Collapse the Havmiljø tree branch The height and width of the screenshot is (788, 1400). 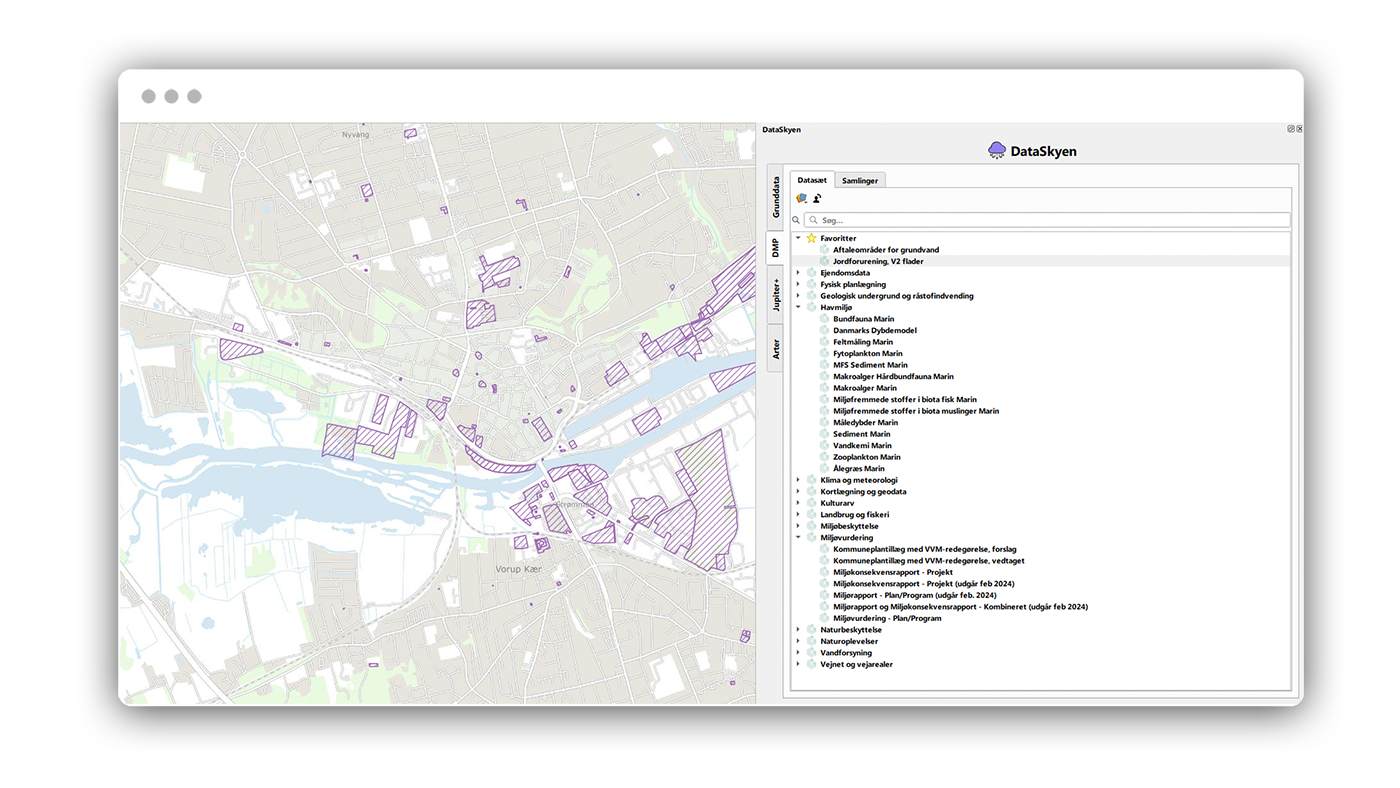[x=798, y=308]
